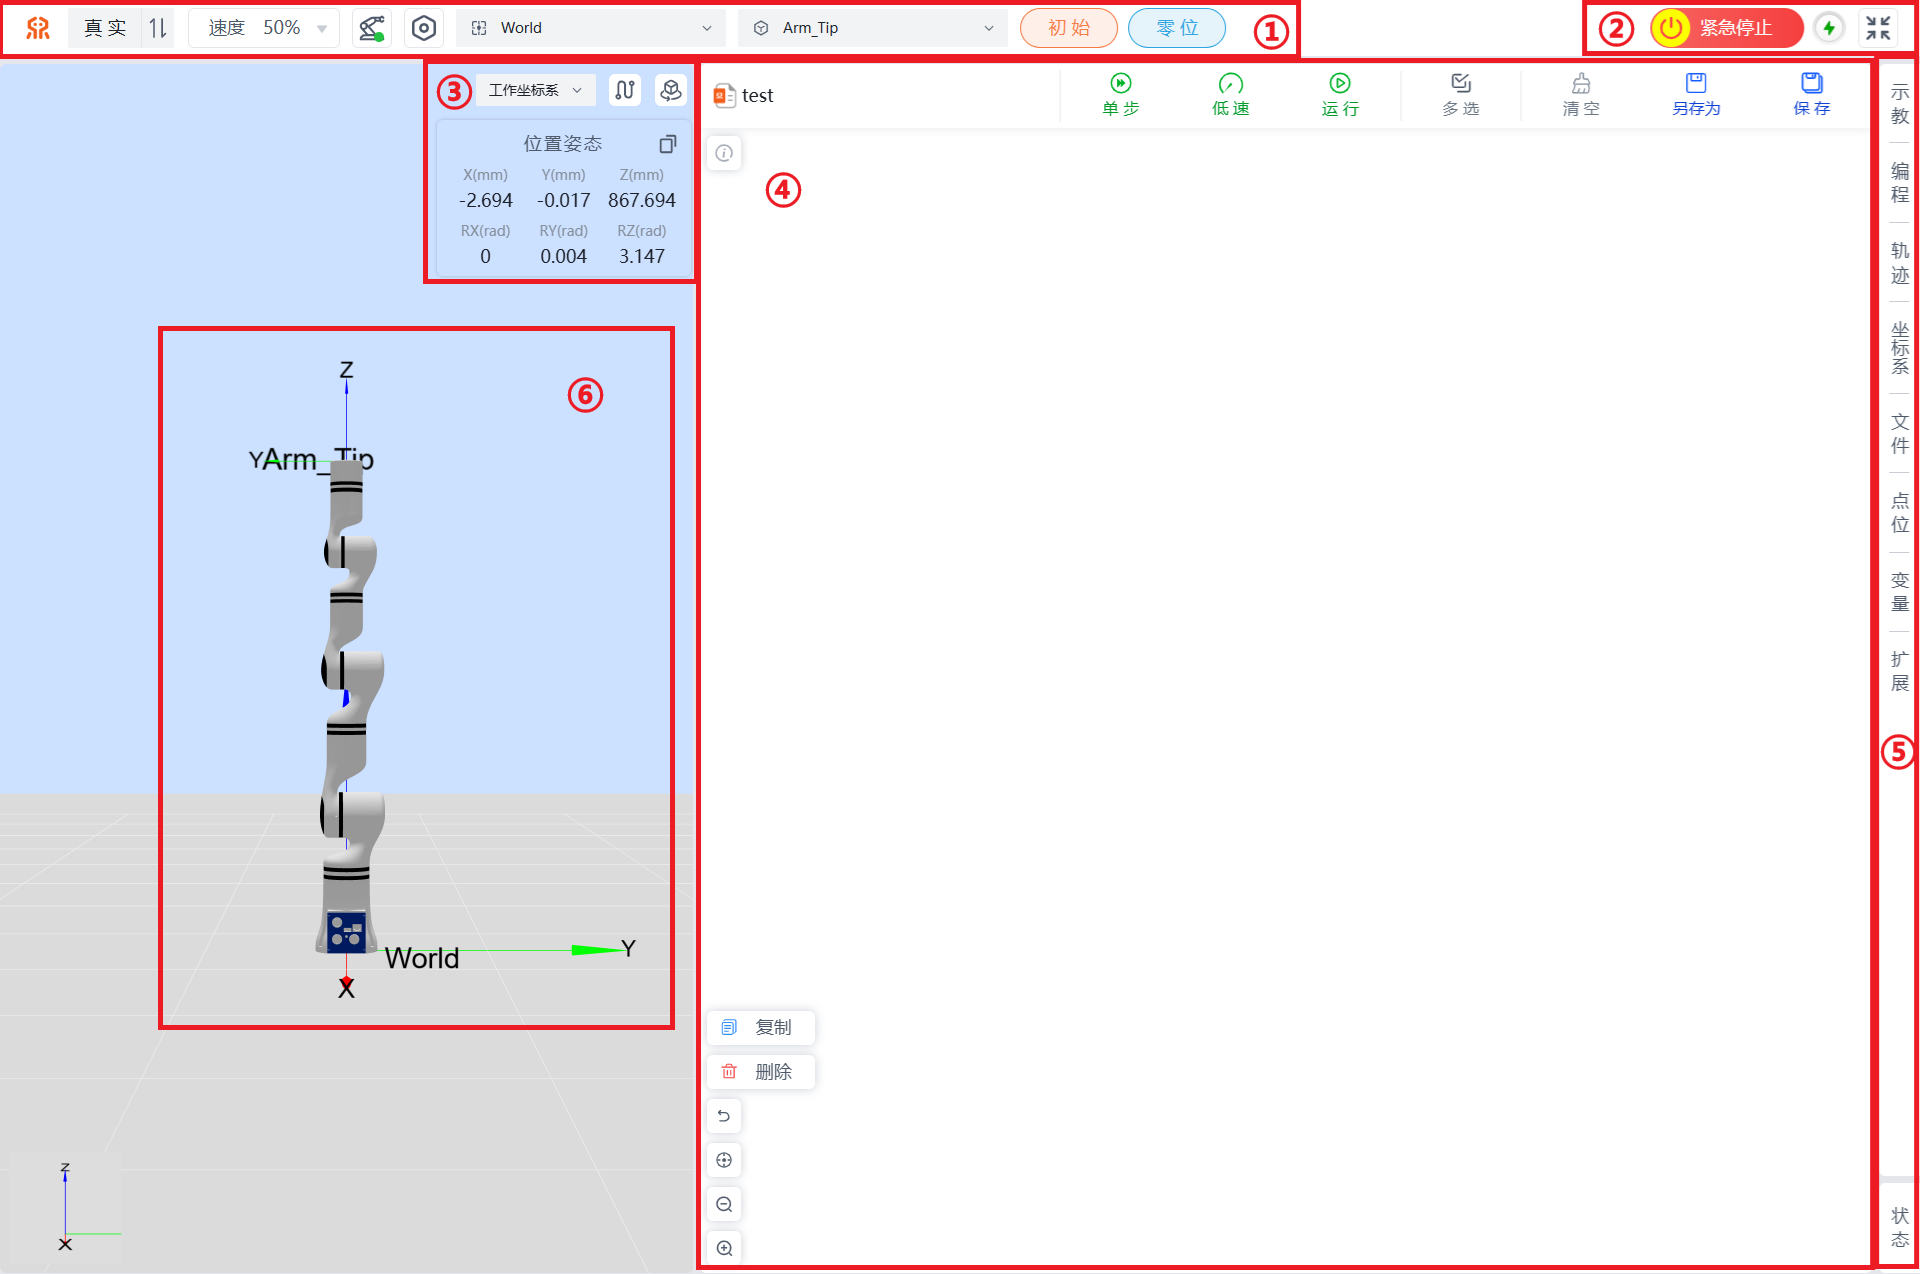Toggle the green lightning power button
Image resolution: width=1920 pixels, height=1274 pixels.
[1829, 28]
